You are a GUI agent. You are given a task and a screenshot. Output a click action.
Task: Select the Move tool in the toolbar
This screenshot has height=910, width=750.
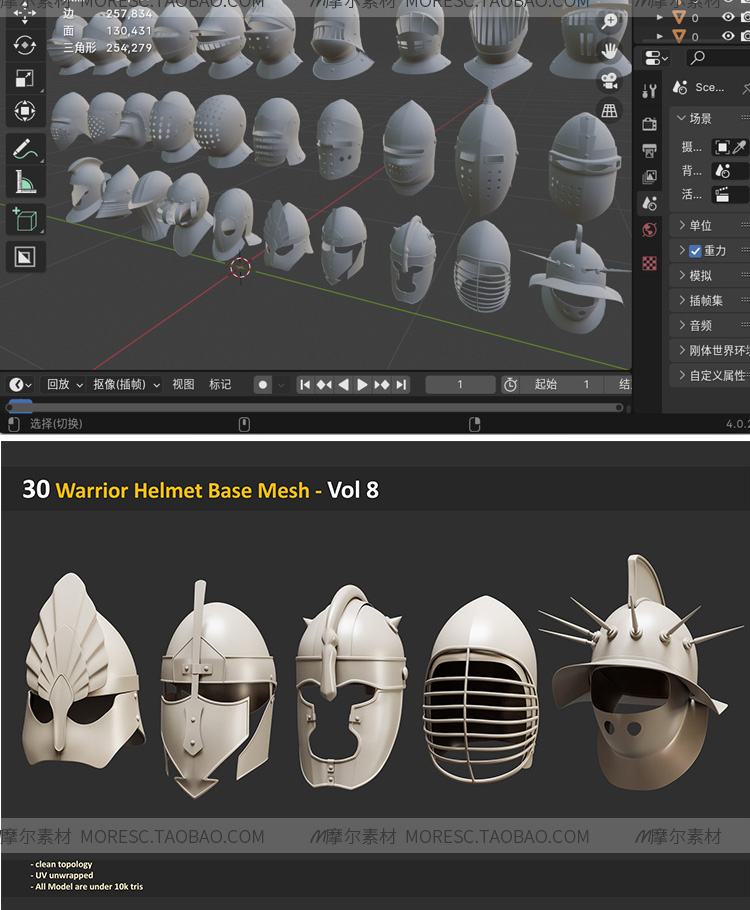(25, 12)
